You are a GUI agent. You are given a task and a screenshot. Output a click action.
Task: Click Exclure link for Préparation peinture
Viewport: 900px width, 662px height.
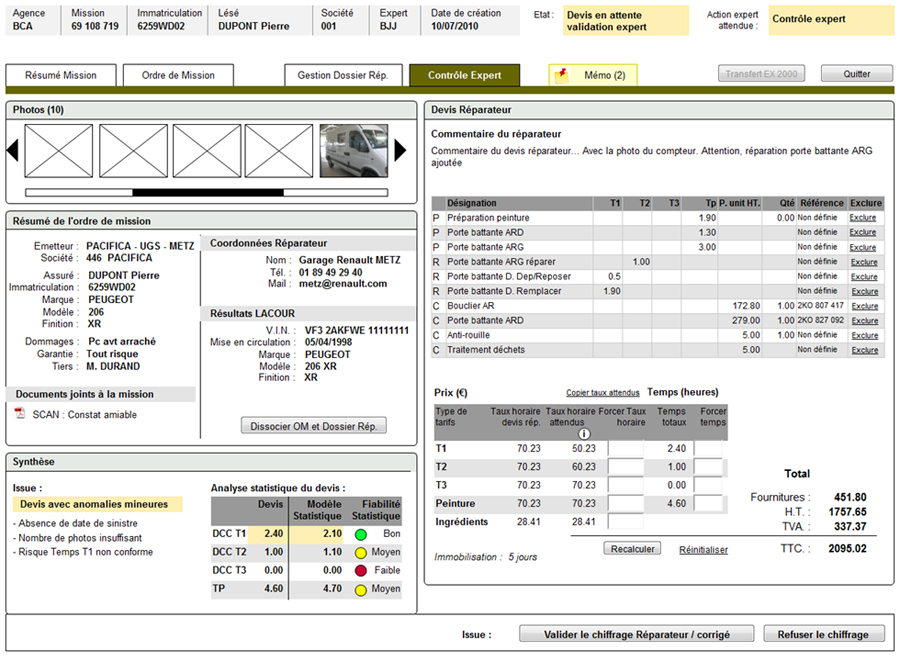point(863,217)
